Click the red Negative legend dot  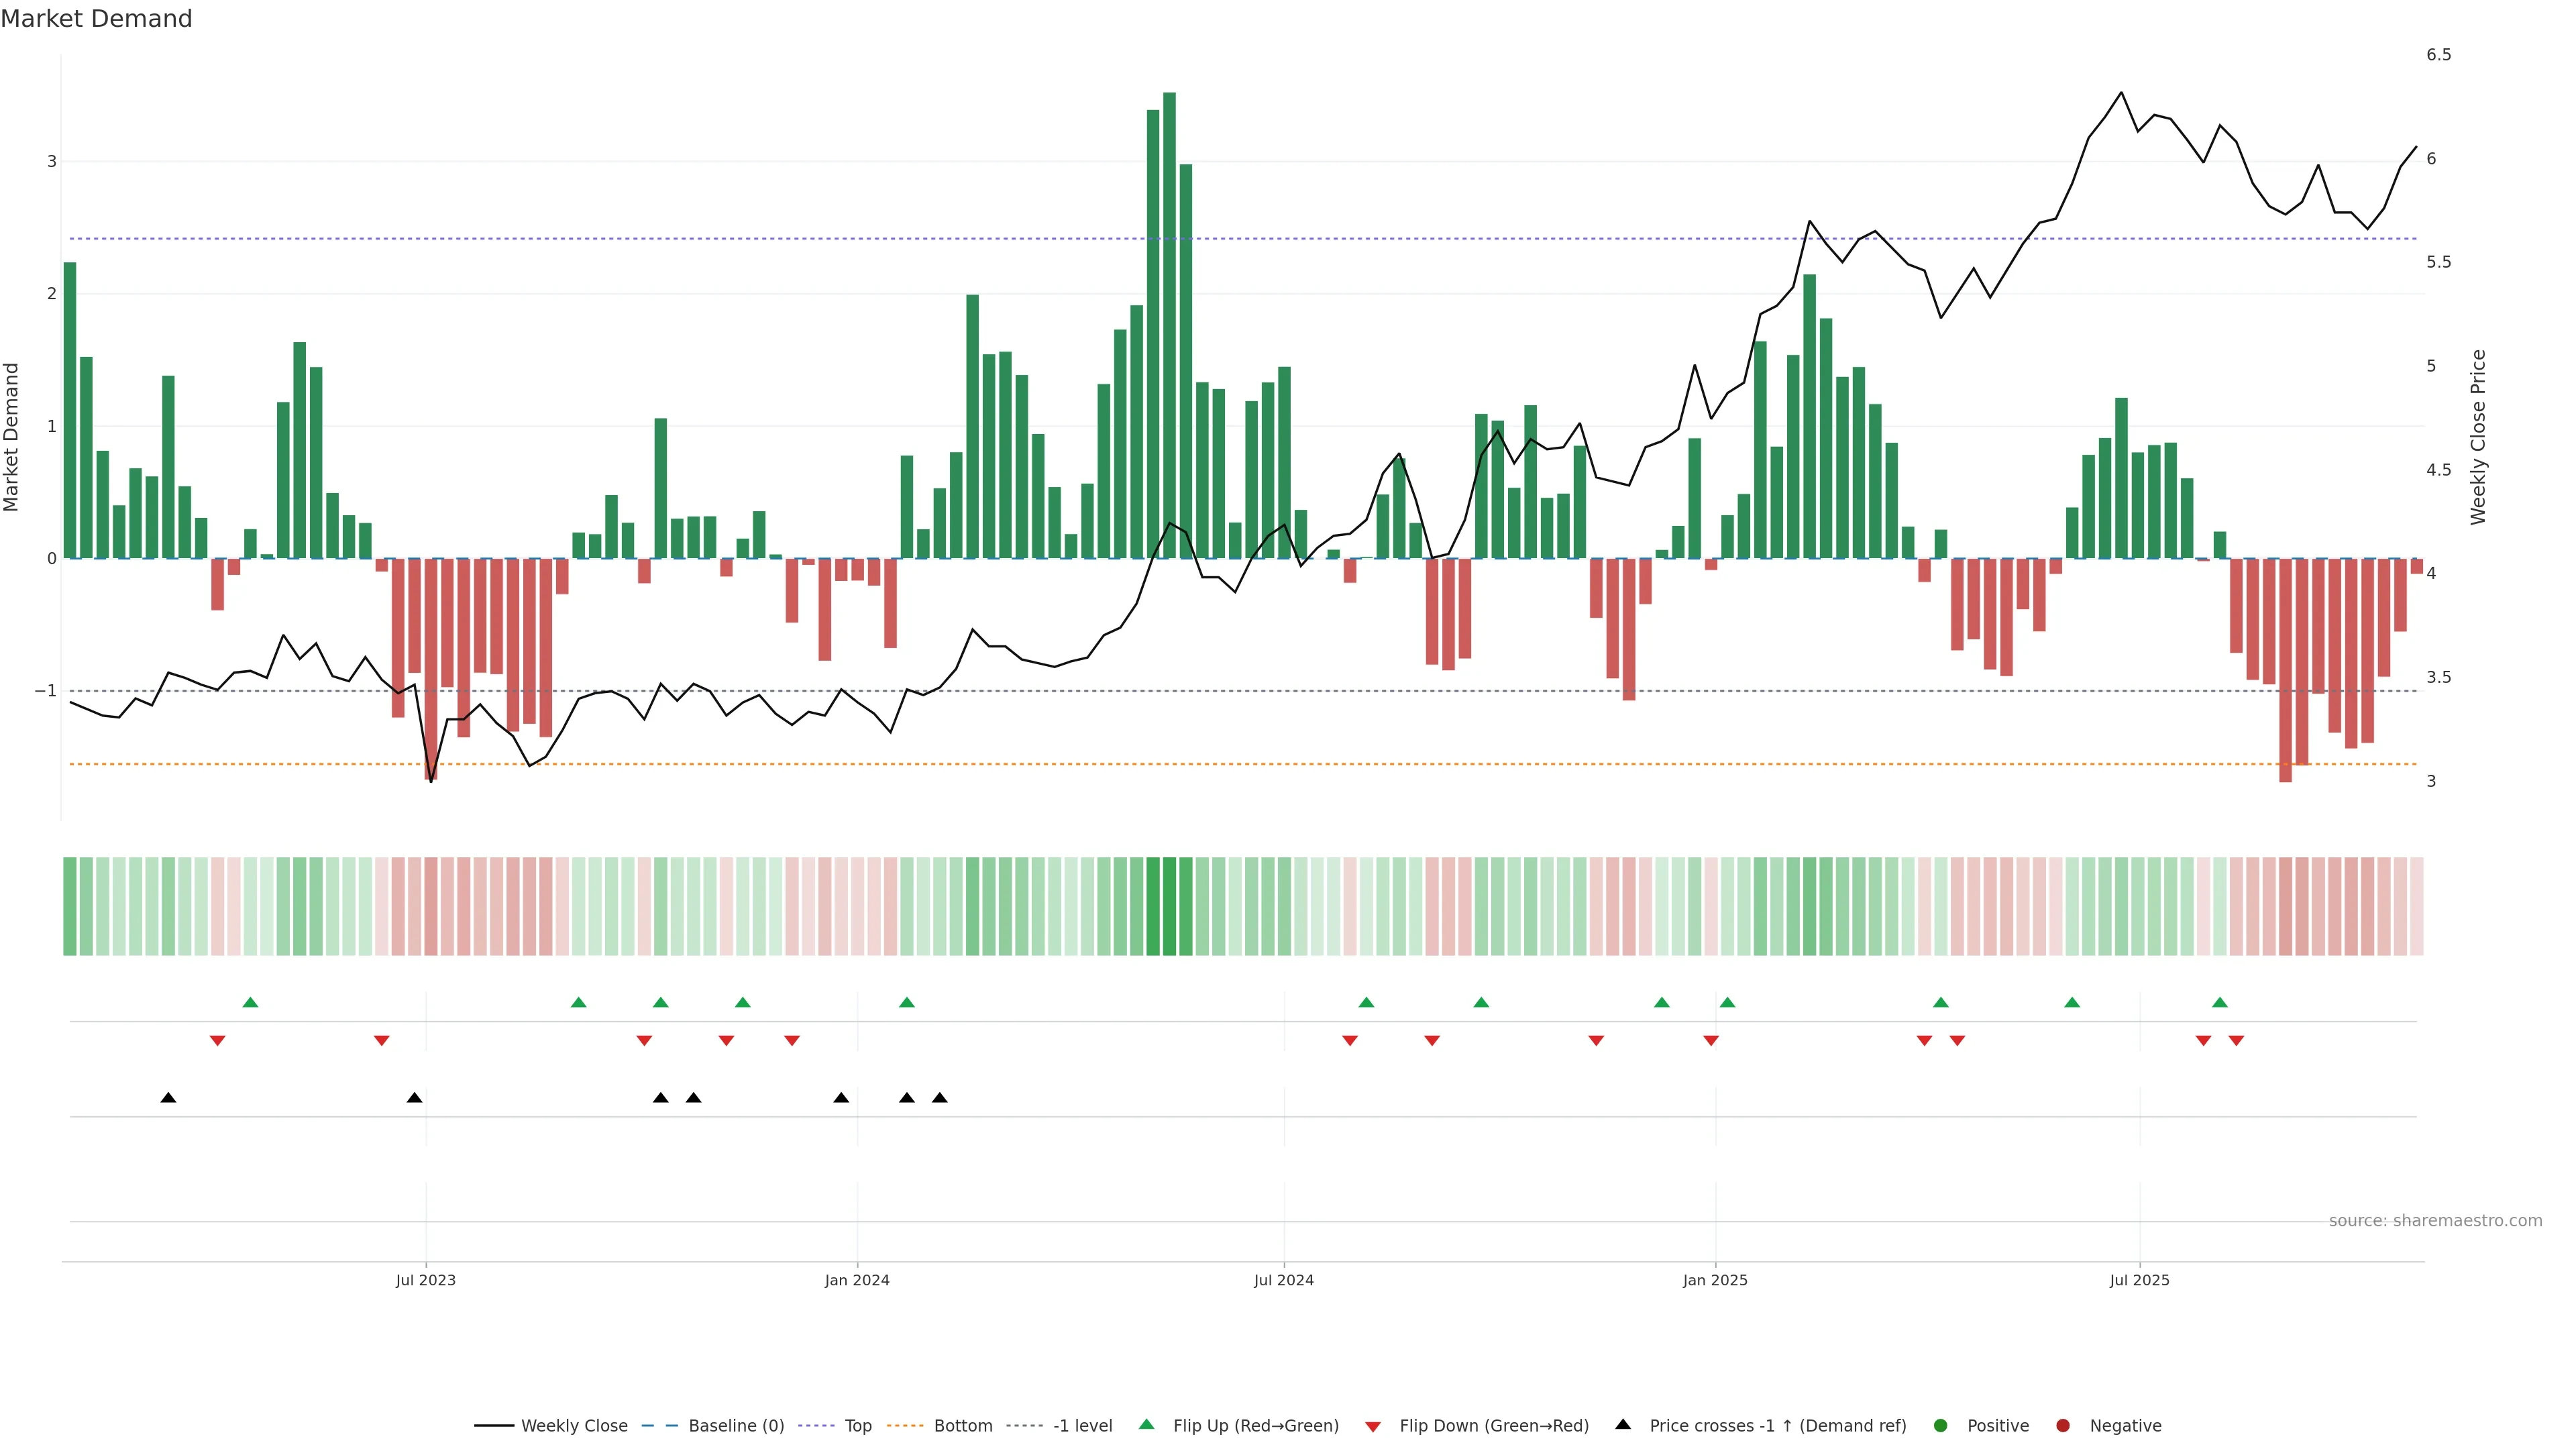click(2063, 1426)
